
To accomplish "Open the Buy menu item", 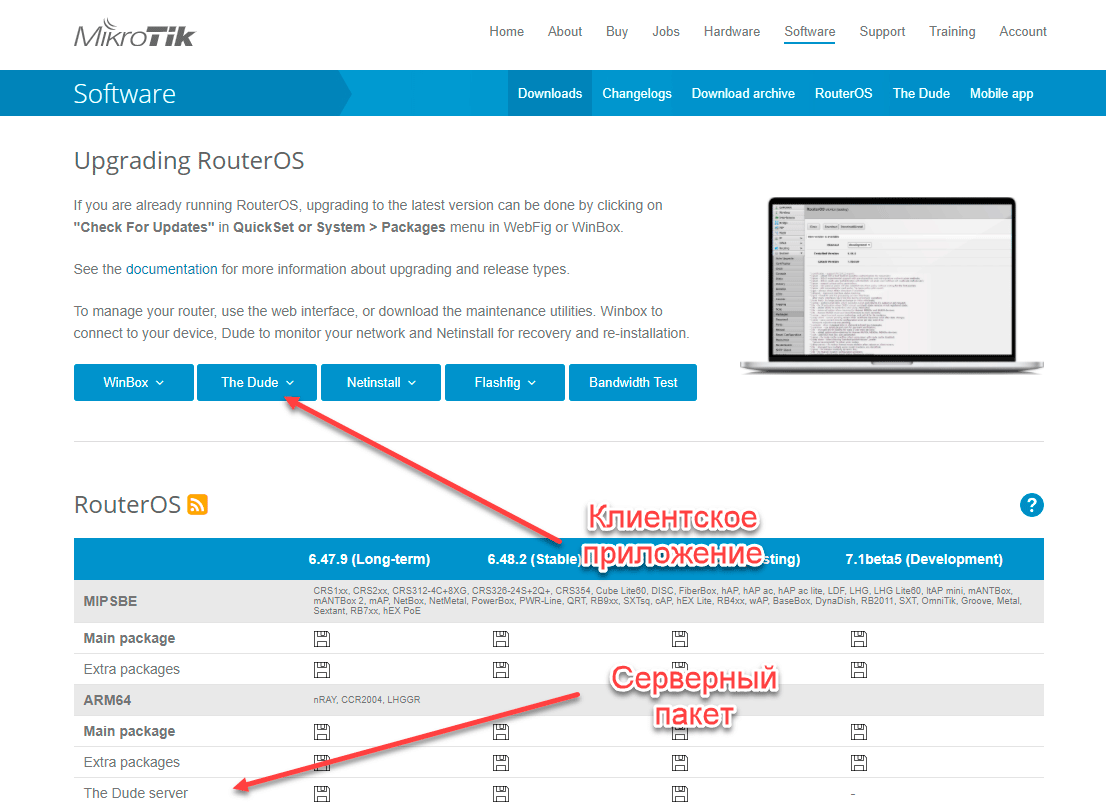I will [x=616, y=32].
